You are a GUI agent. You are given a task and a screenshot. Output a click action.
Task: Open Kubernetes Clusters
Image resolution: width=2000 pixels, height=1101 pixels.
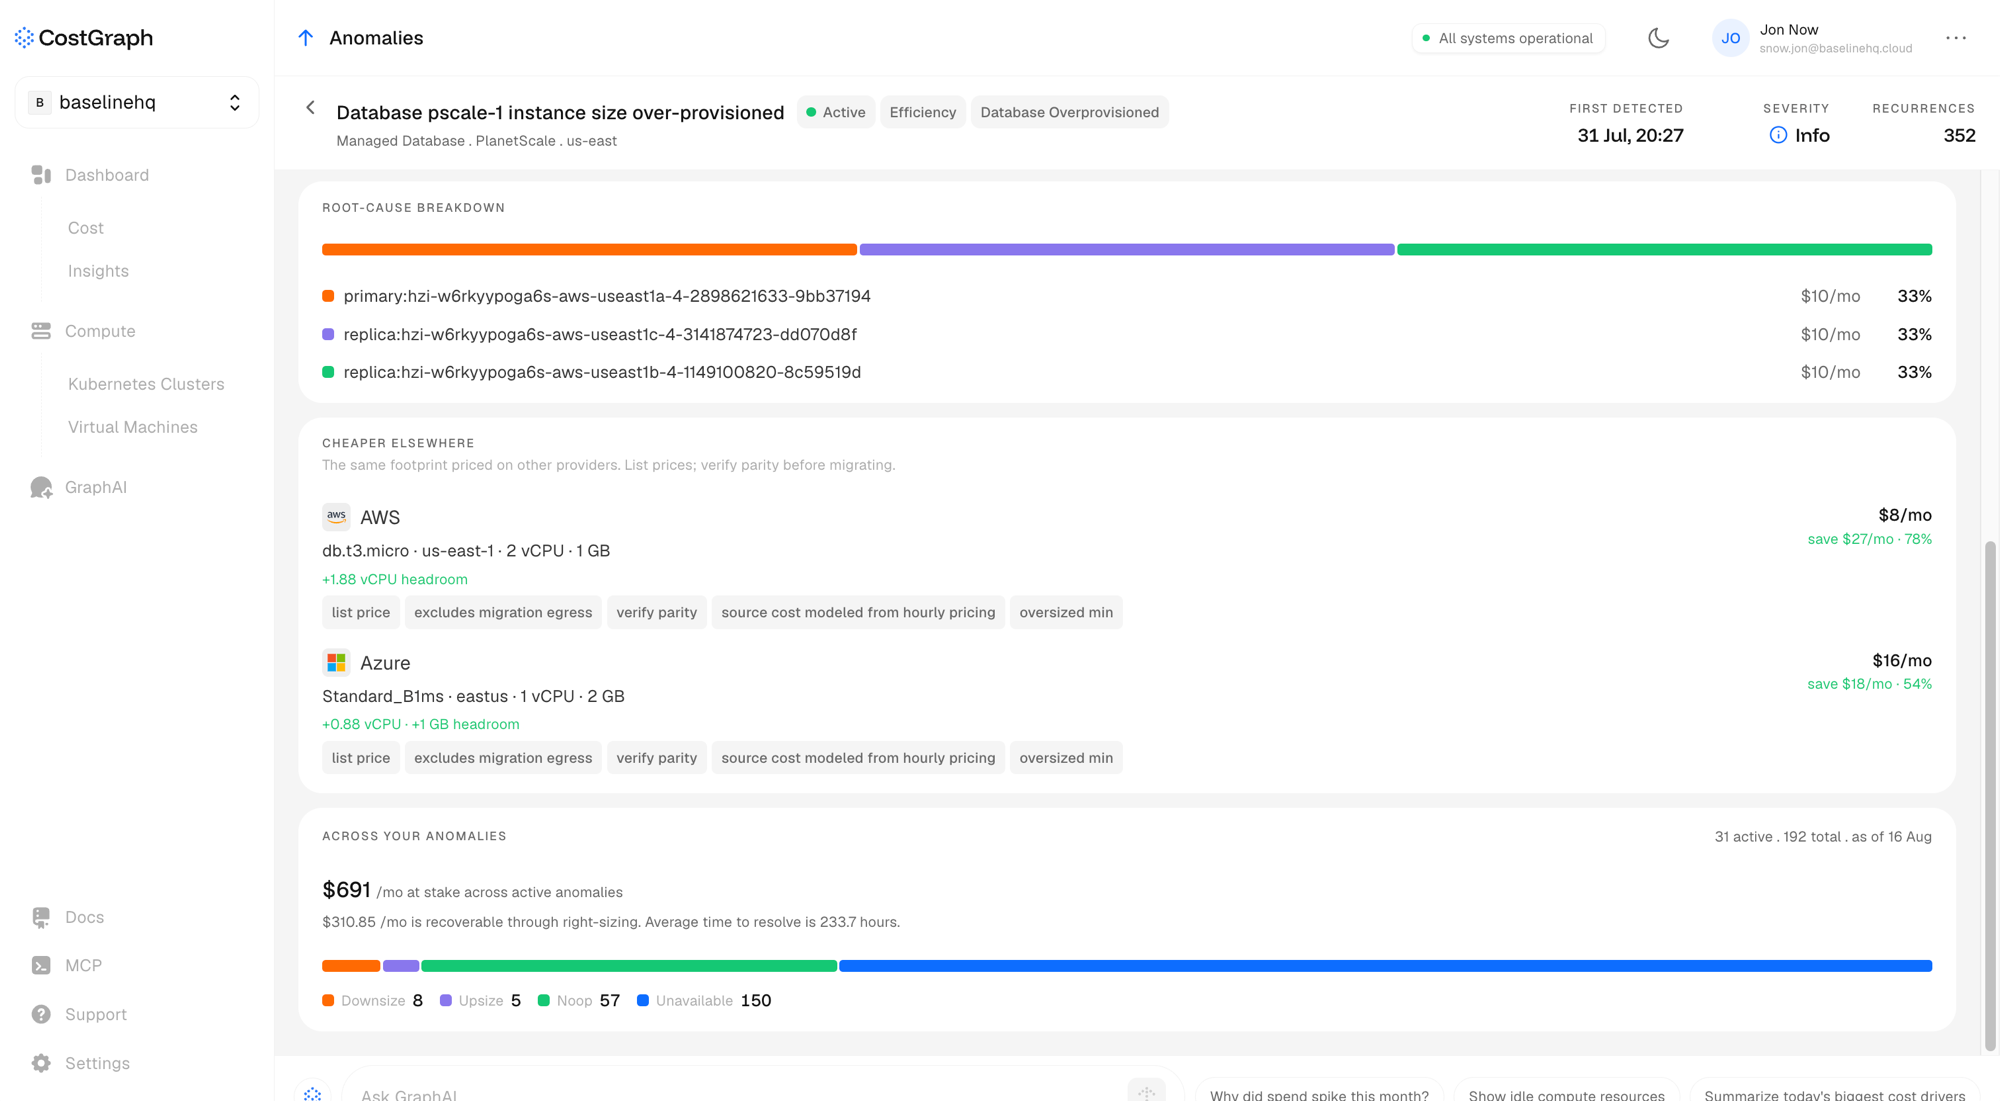tap(146, 384)
